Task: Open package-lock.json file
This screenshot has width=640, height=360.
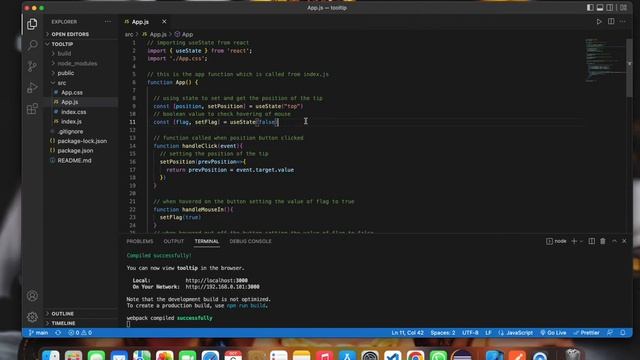Action: tap(81, 141)
